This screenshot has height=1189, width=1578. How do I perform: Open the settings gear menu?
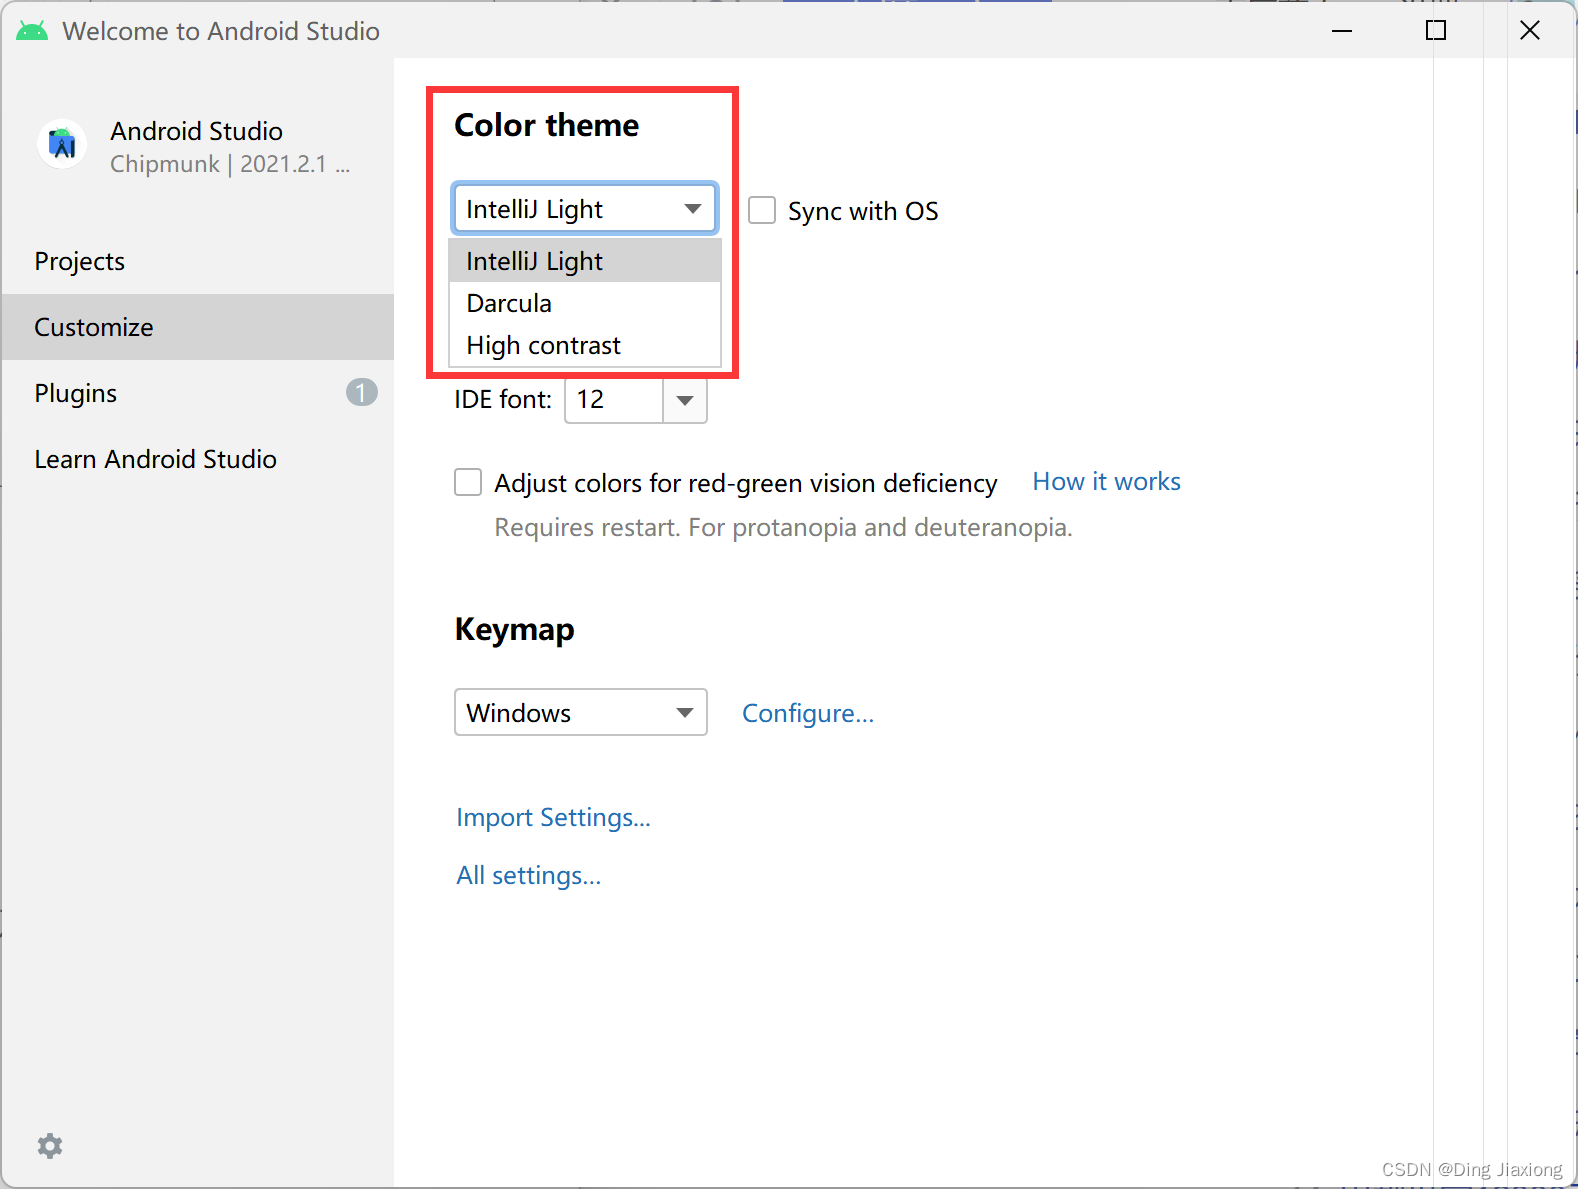[50, 1146]
